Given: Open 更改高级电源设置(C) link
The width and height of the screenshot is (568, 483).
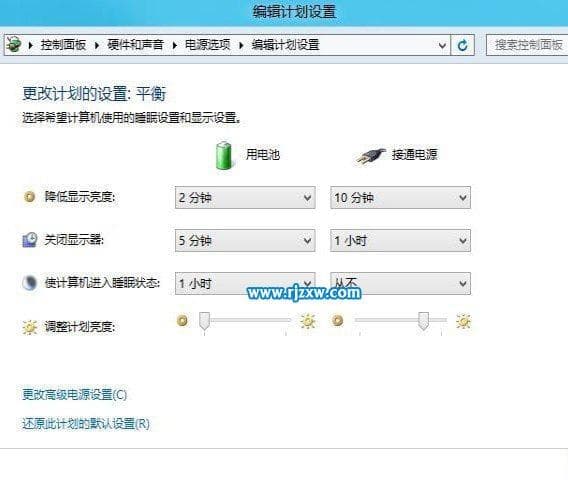Looking at the screenshot, I should tap(75, 395).
